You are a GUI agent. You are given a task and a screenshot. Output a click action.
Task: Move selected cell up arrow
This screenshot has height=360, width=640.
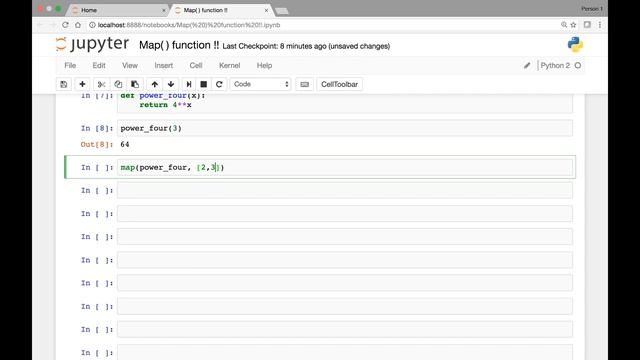(x=154, y=84)
